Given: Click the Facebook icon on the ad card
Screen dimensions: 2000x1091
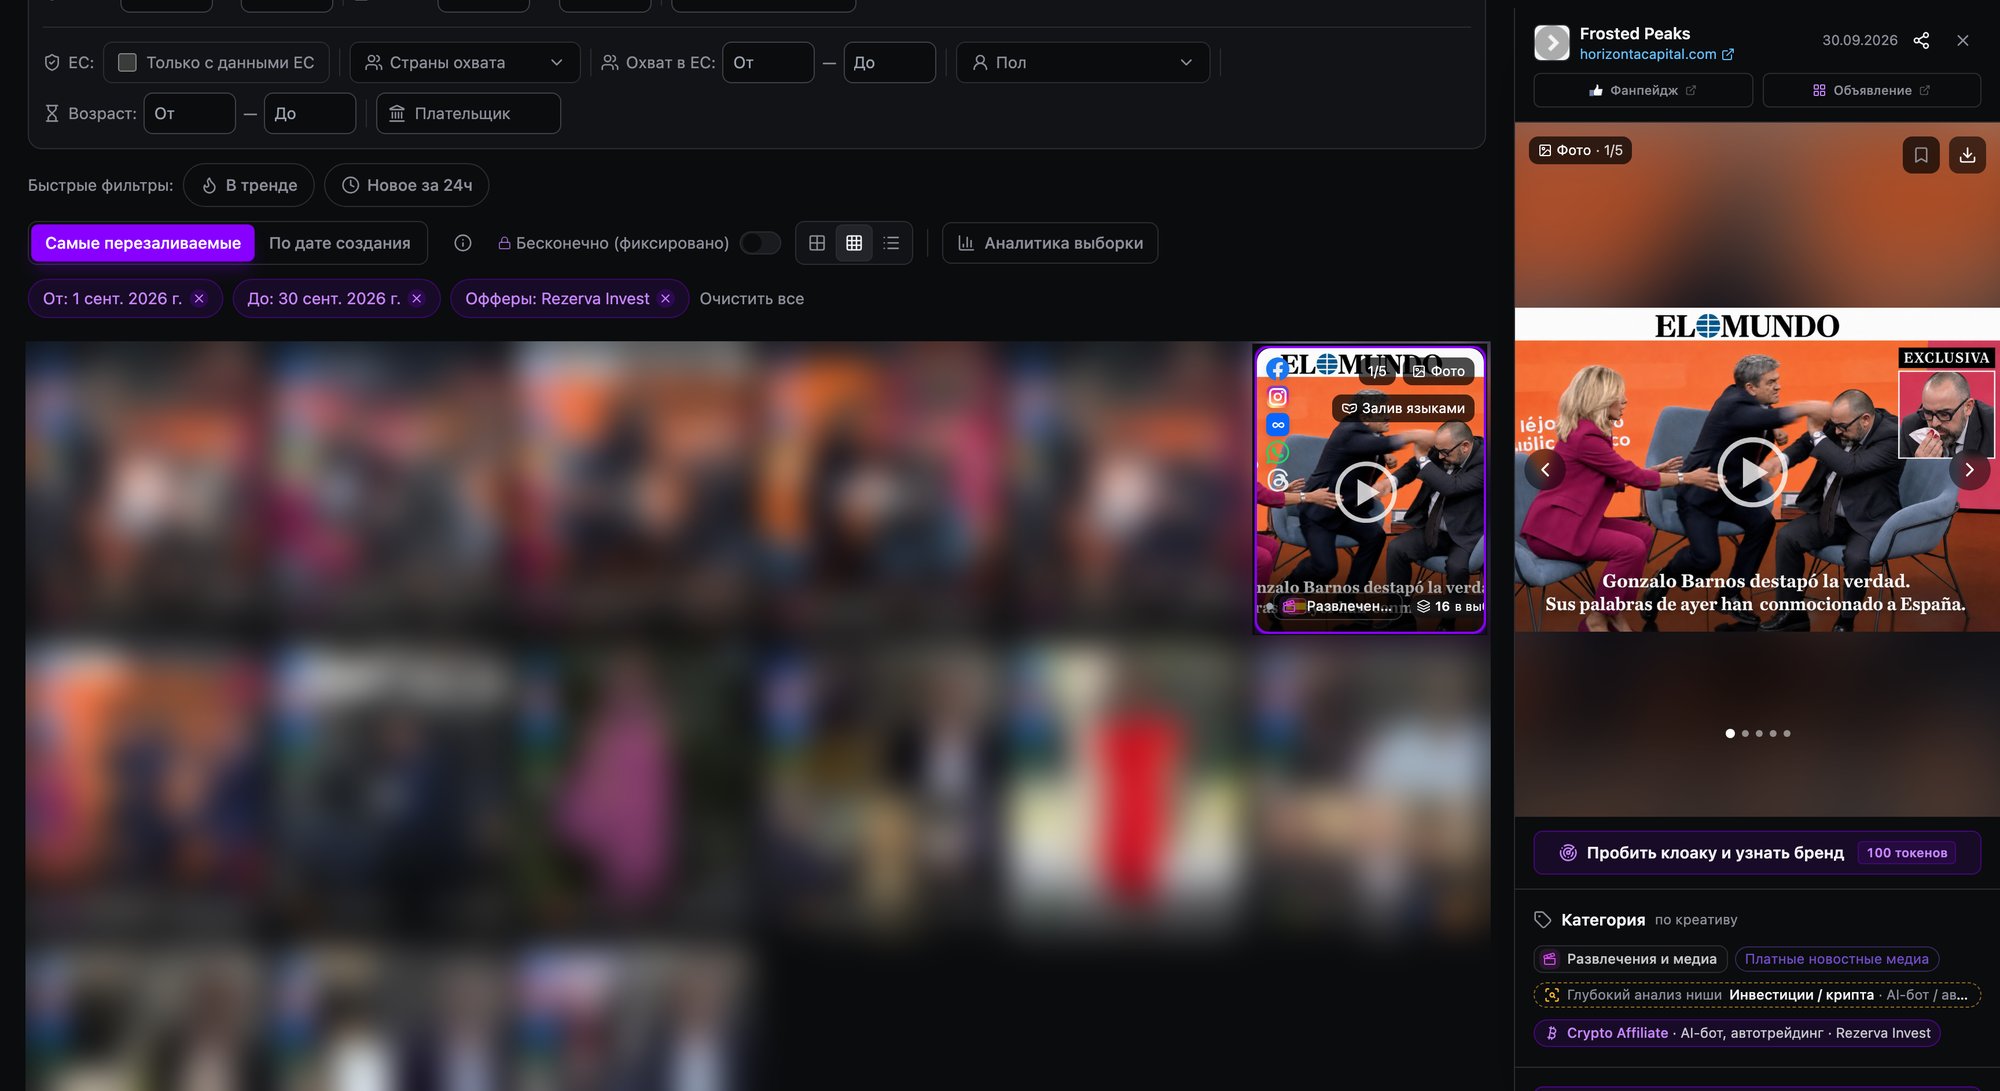Looking at the screenshot, I should pyautogui.click(x=1278, y=369).
